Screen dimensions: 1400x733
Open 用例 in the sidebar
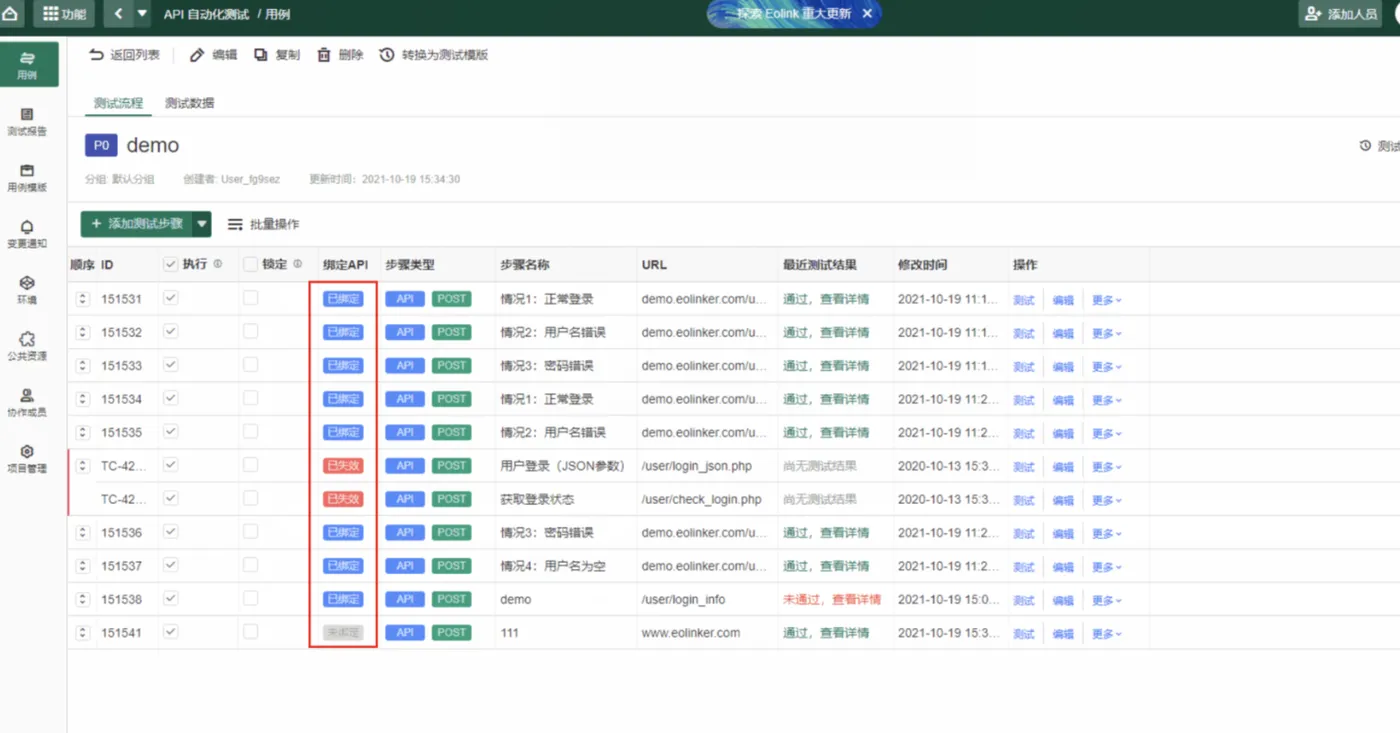coord(28,65)
